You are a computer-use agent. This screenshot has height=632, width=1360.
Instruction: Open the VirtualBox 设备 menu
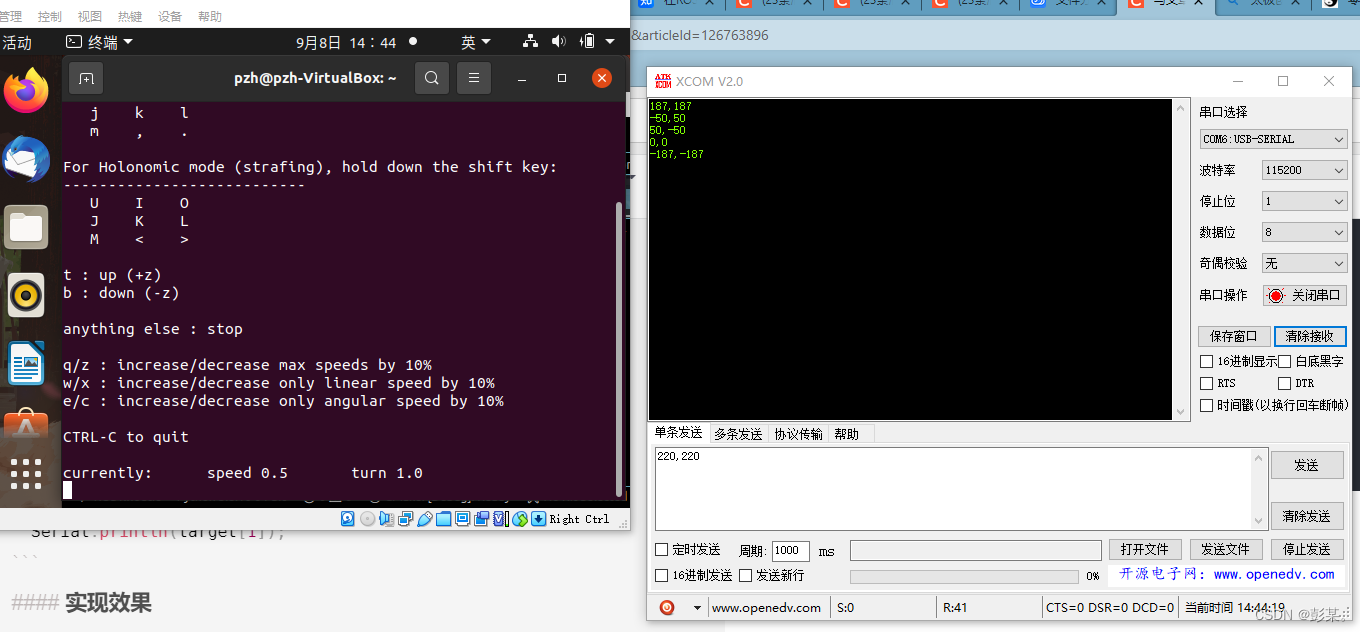pos(170,17)
